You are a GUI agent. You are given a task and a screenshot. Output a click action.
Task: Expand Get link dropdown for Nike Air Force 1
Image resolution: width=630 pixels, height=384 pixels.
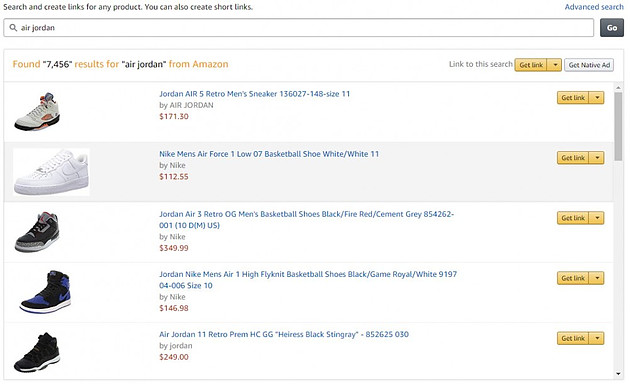pos(597,158)
